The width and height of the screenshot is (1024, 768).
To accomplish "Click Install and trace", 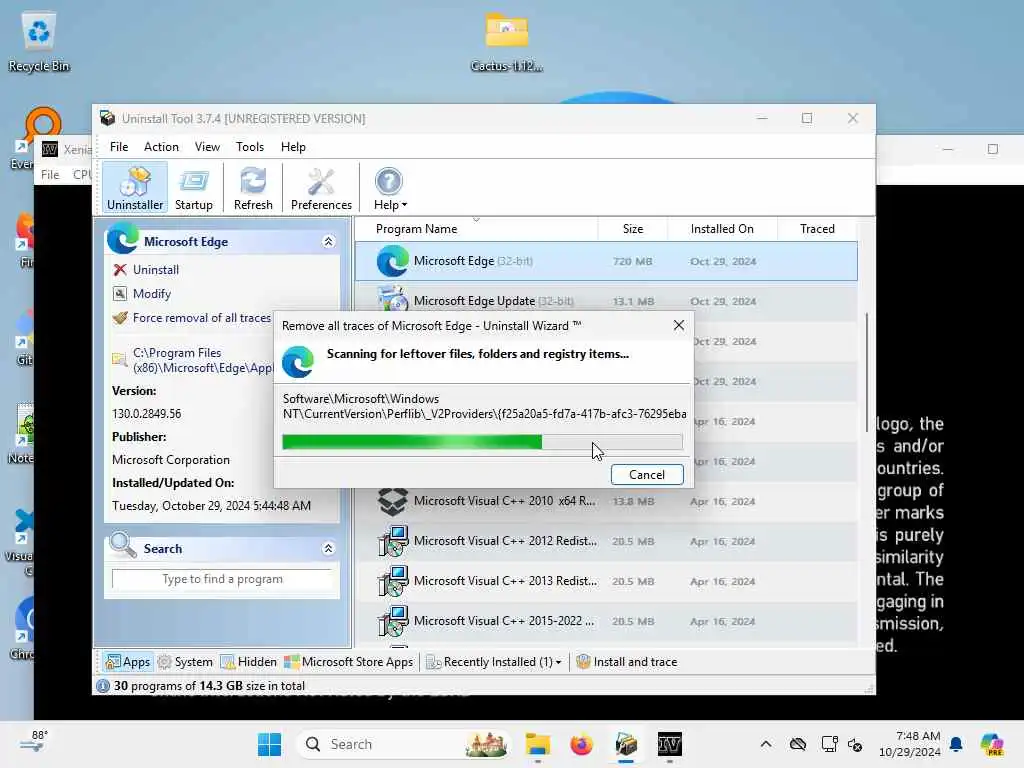I will click(x=626, y=662).
